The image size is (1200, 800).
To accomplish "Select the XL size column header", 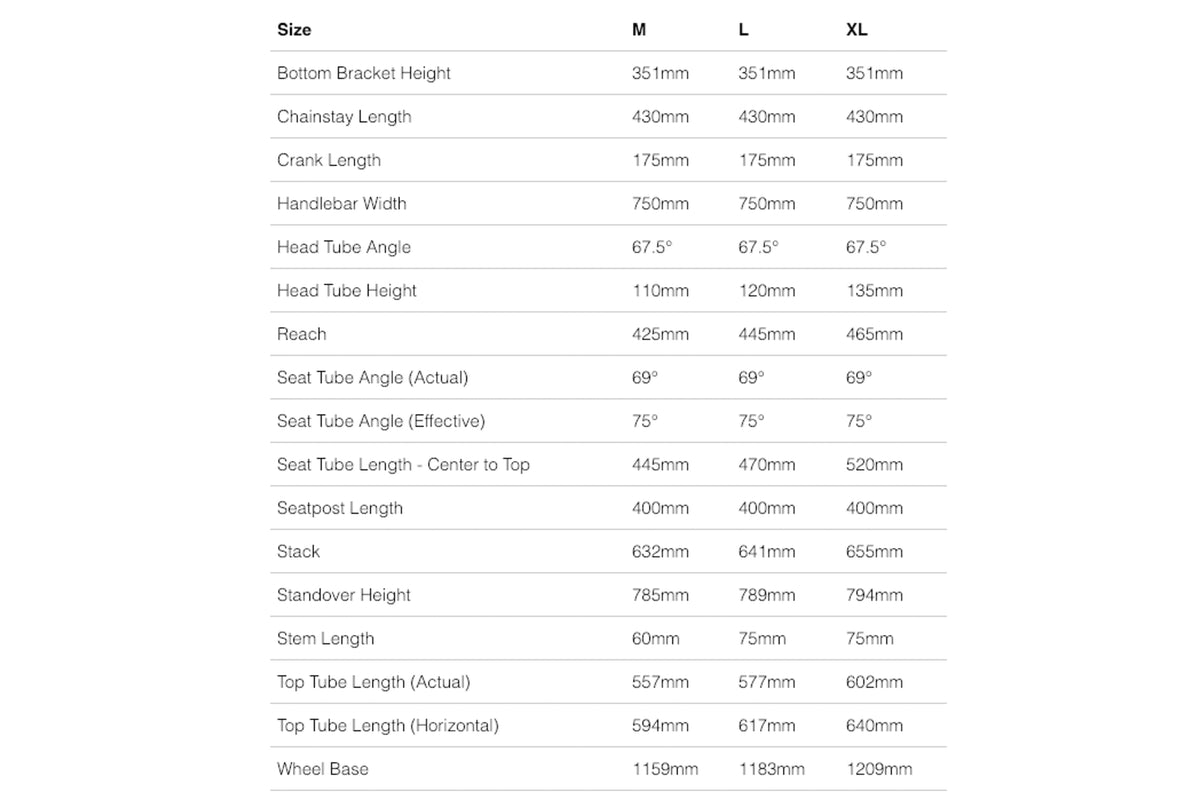I will (x=857, y=30).
